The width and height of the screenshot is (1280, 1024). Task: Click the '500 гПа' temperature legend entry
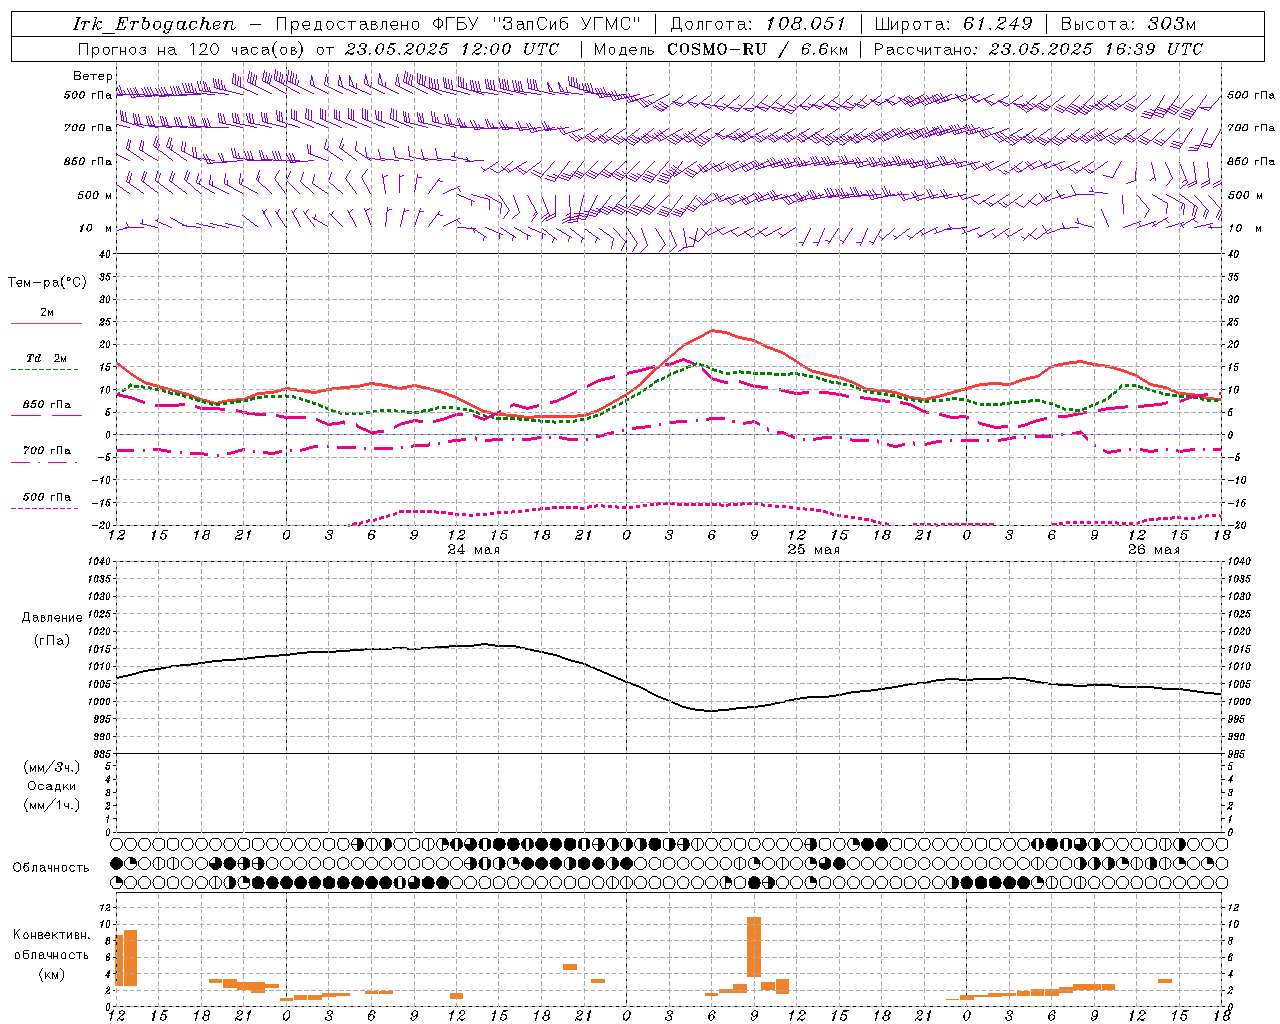pyautogui.click(x=47, y=497)
